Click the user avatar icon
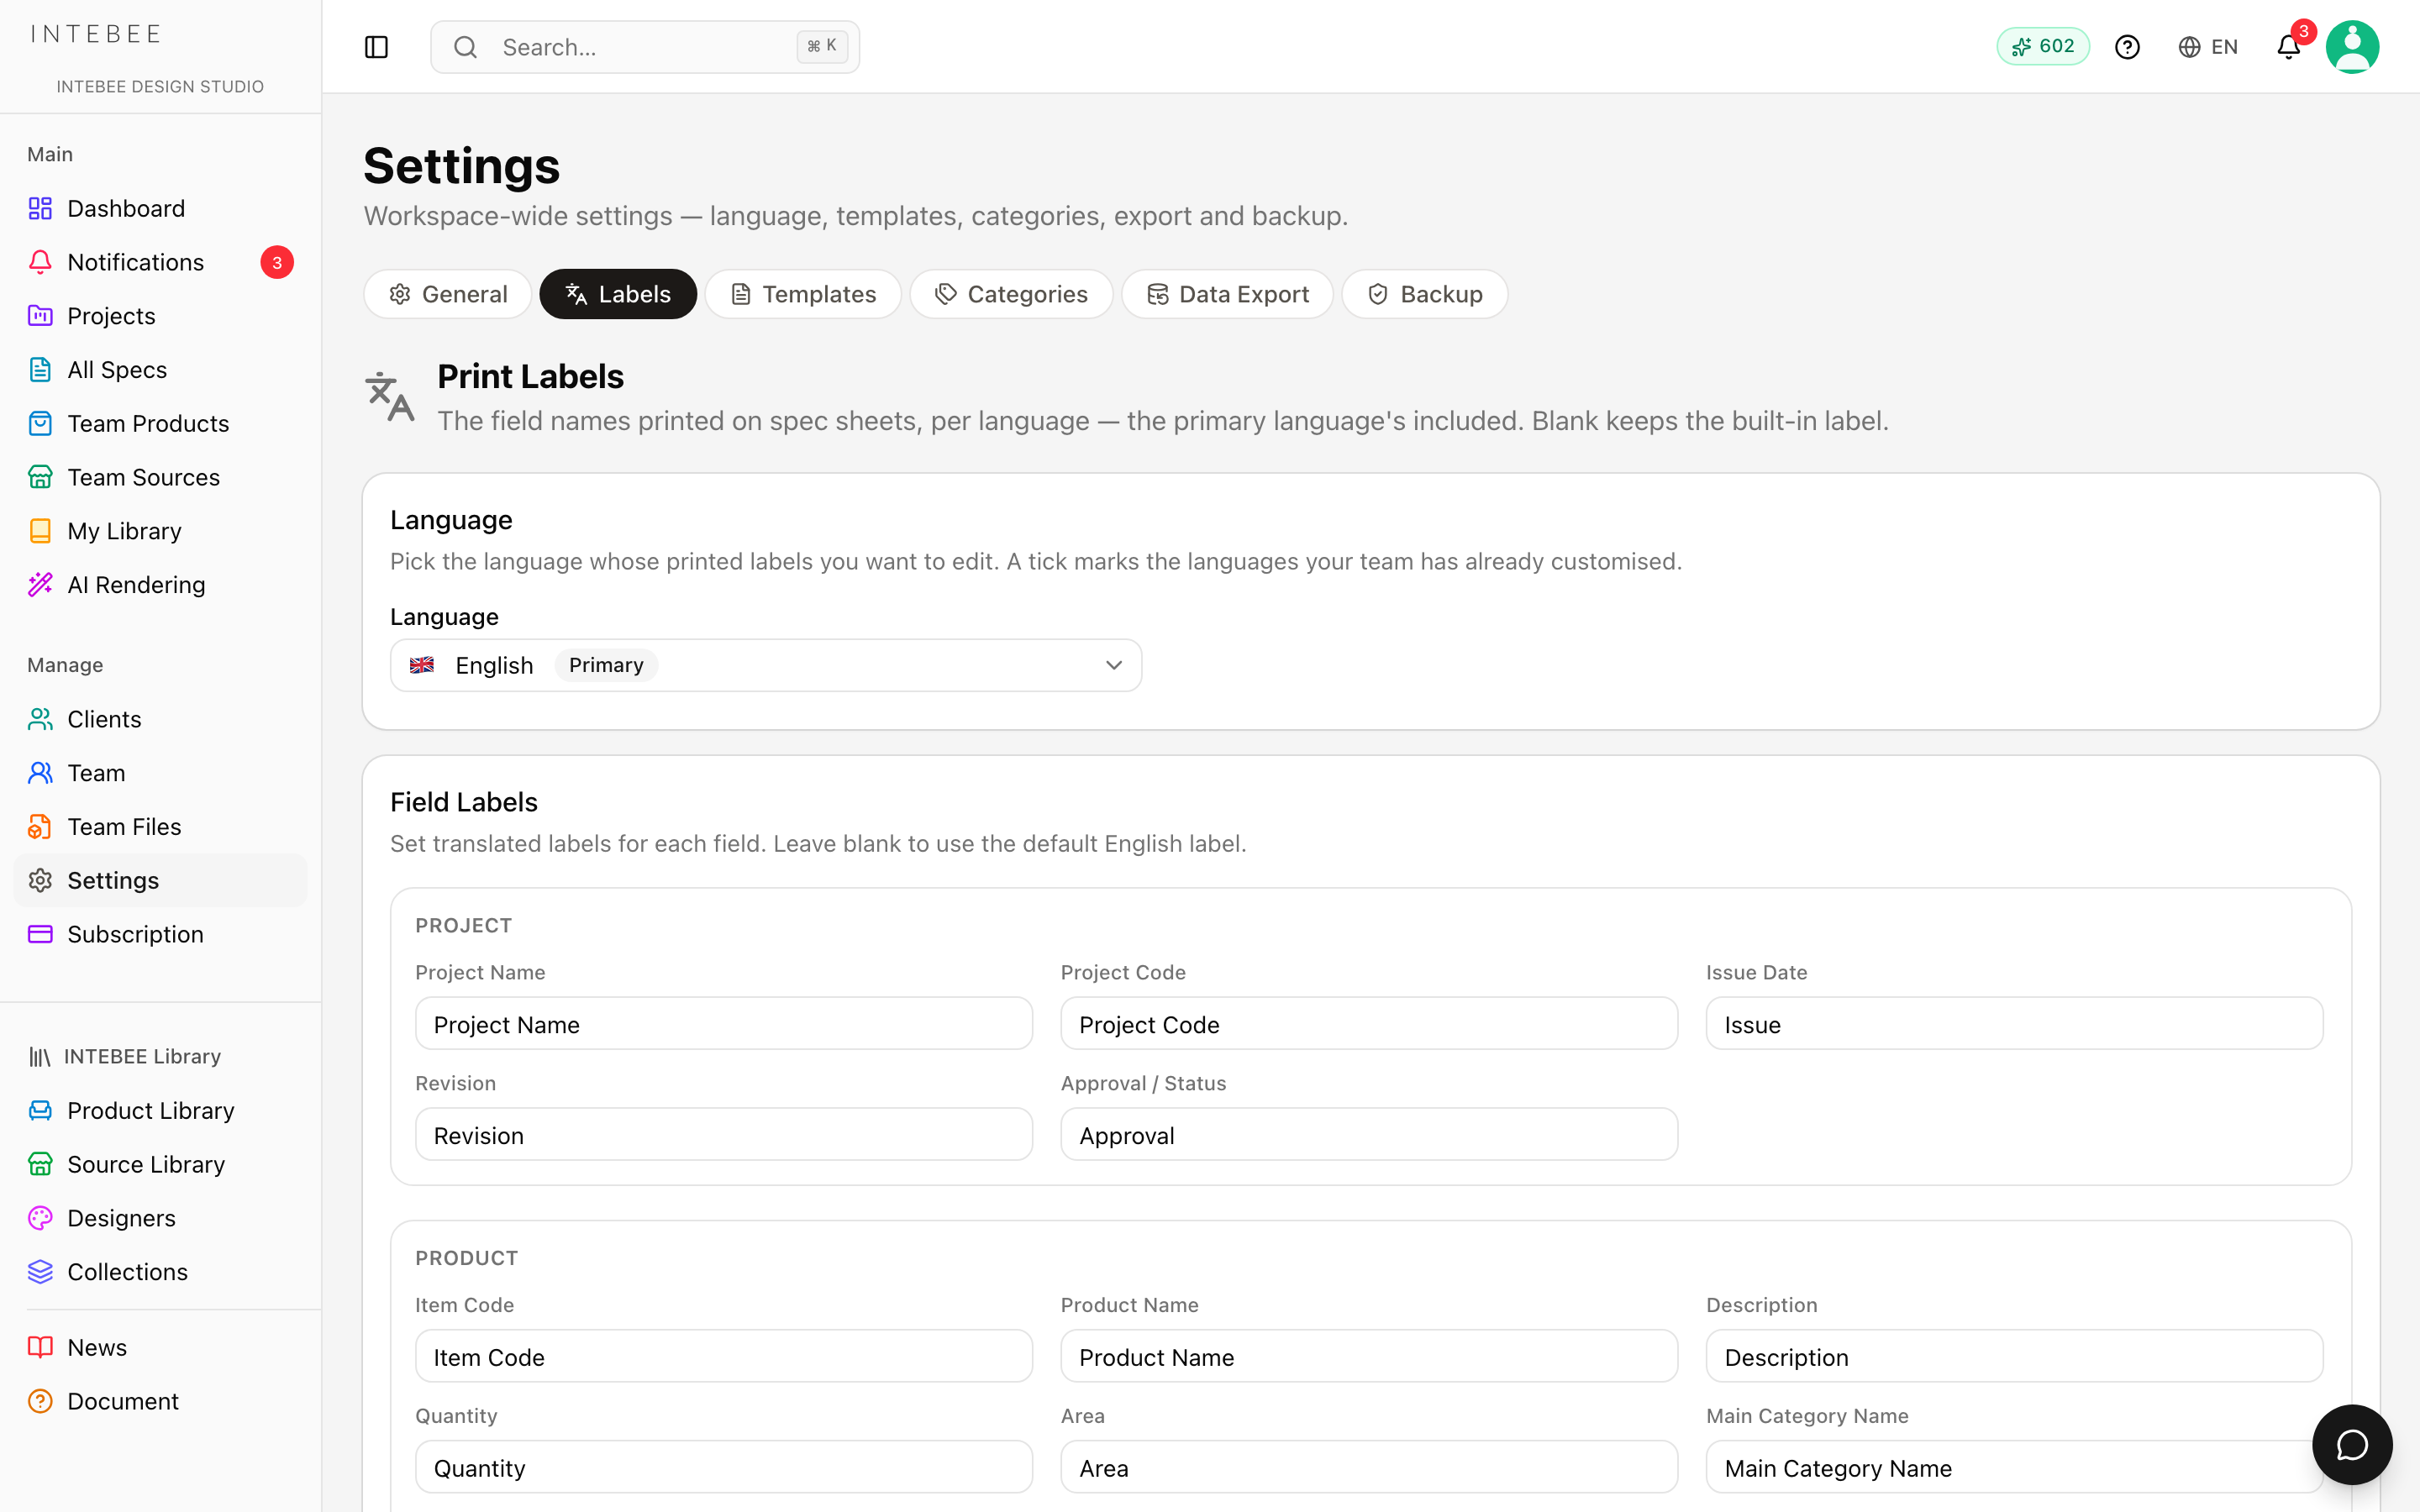Screen dimensions: 2420x1512 [2352, 47]
